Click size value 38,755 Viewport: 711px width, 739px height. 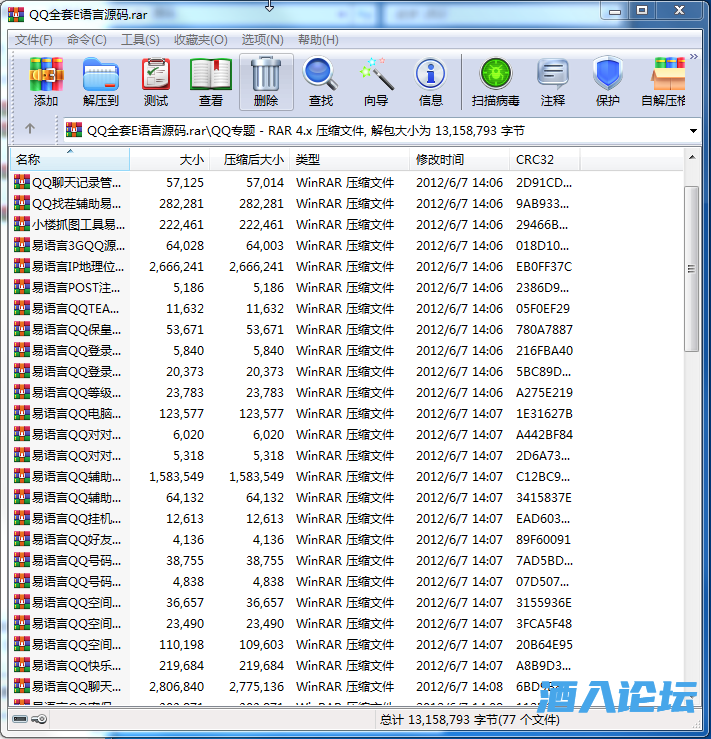[x=185, y=561]
